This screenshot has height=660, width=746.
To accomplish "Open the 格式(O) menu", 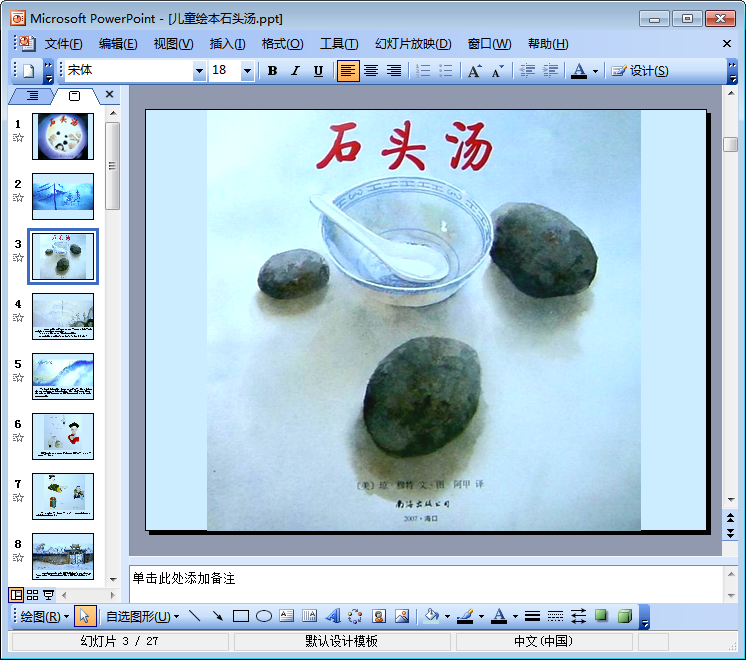I will coord(282,44).
